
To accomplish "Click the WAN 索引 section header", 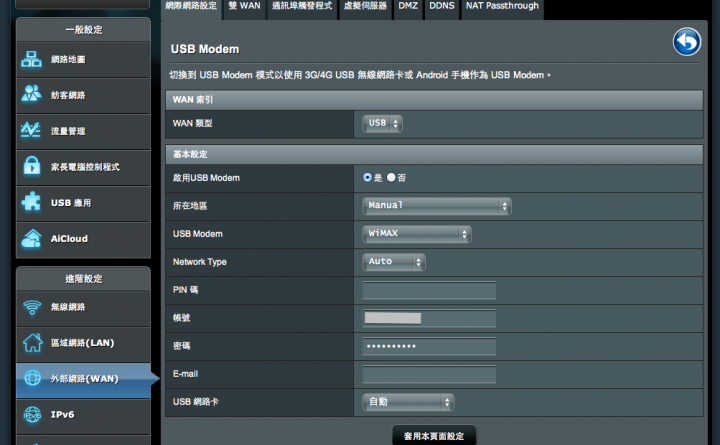I will (434, 100).
